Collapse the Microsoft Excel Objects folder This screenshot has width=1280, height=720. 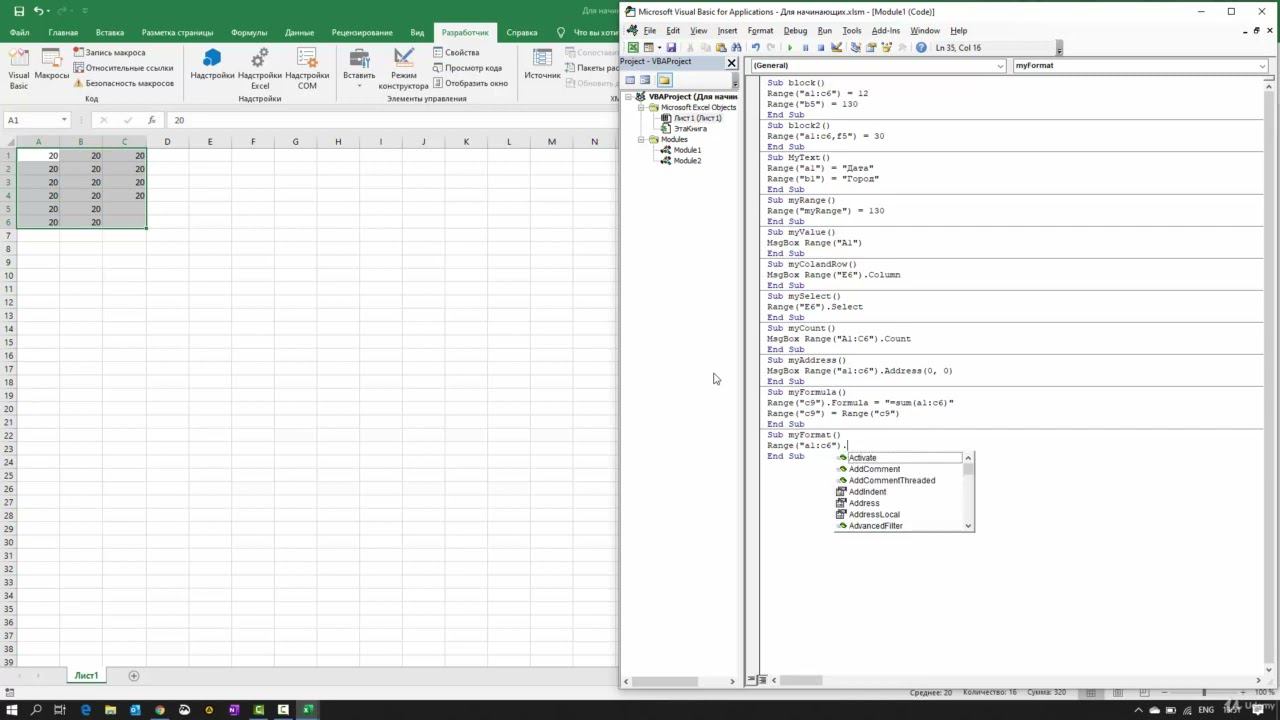tap(642, 107)
